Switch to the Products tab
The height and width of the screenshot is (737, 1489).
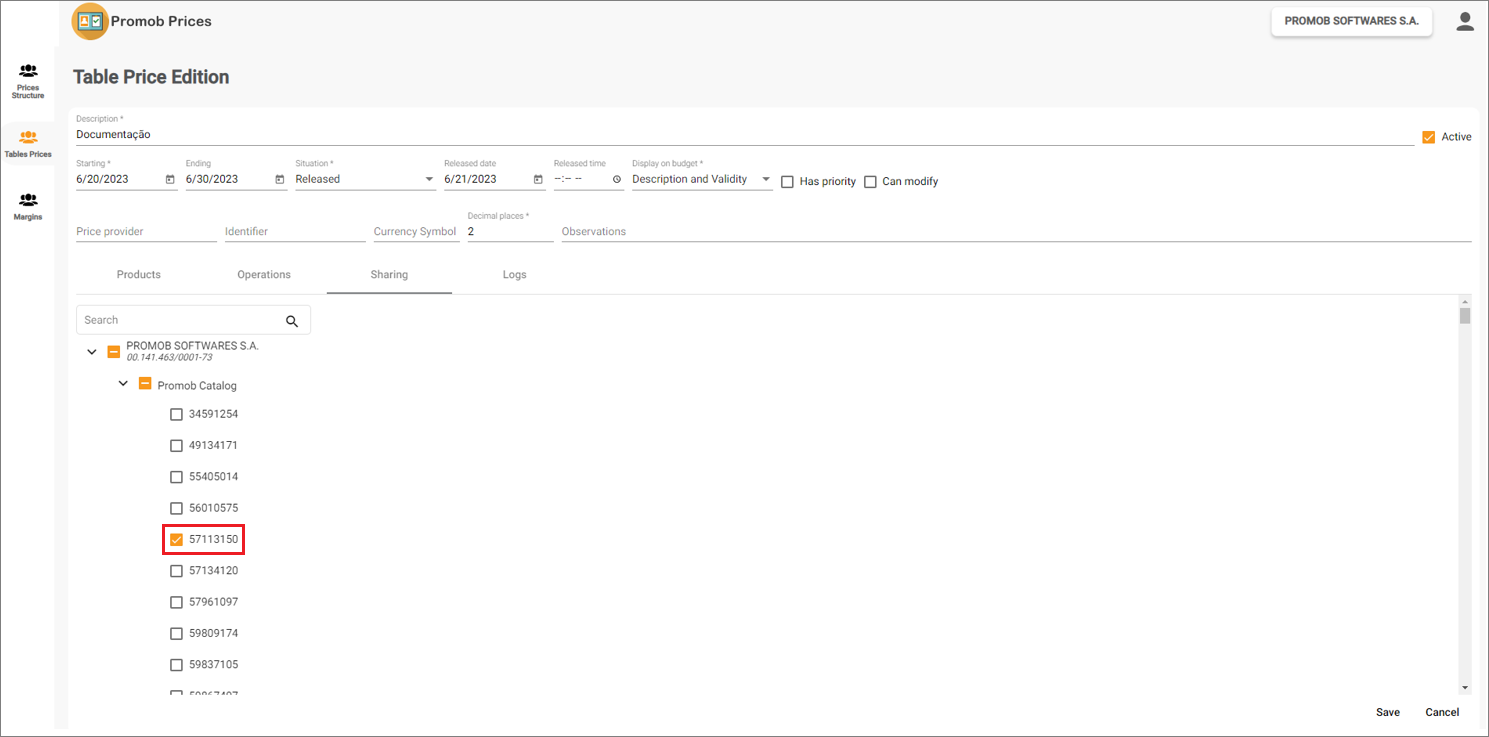pos(139,275)
